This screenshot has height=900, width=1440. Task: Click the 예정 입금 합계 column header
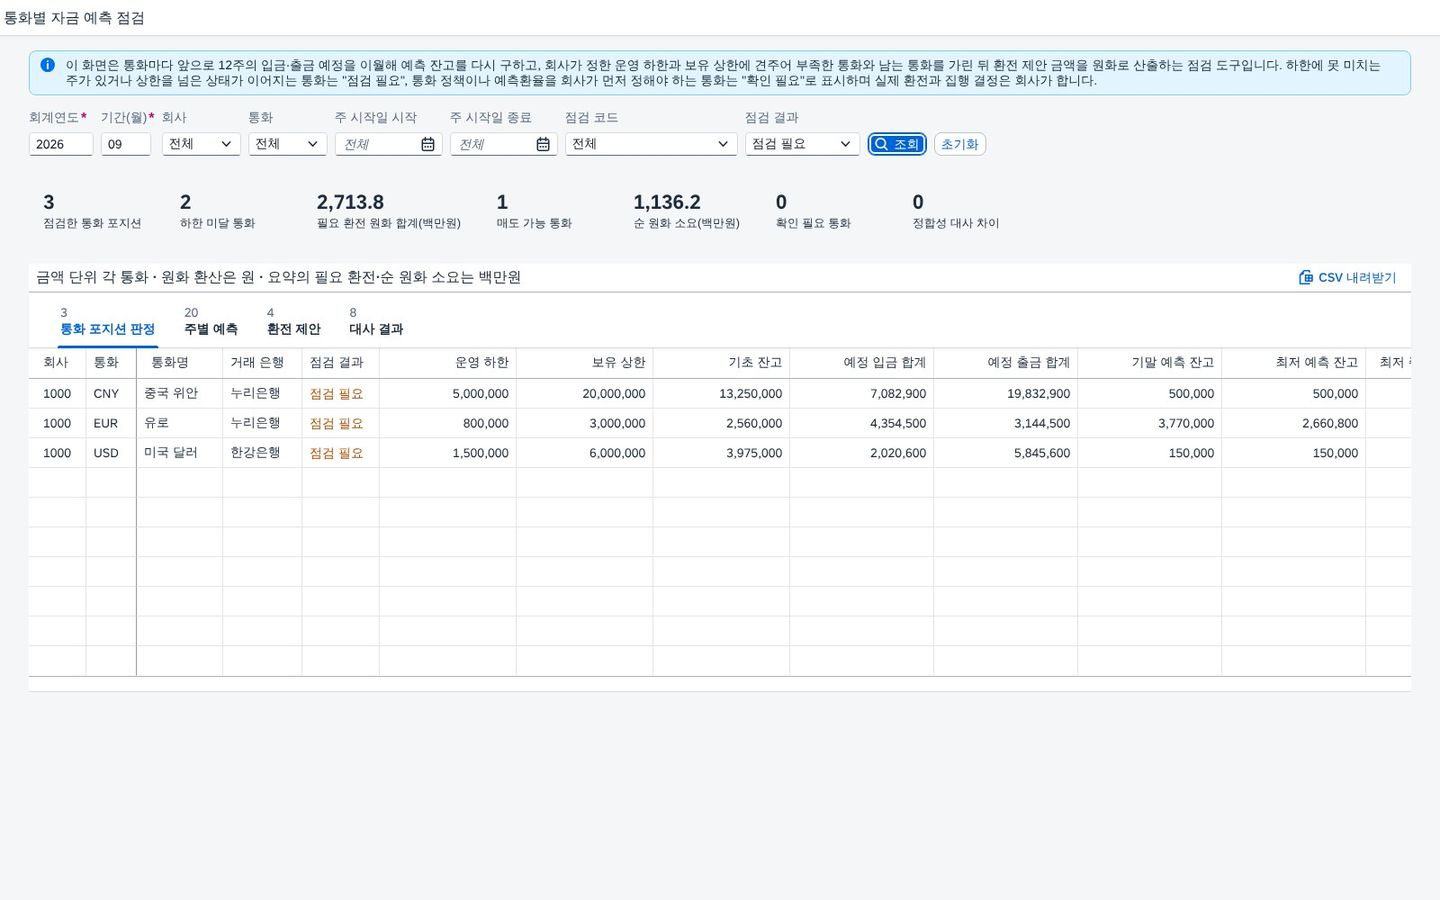pos(862,363)
